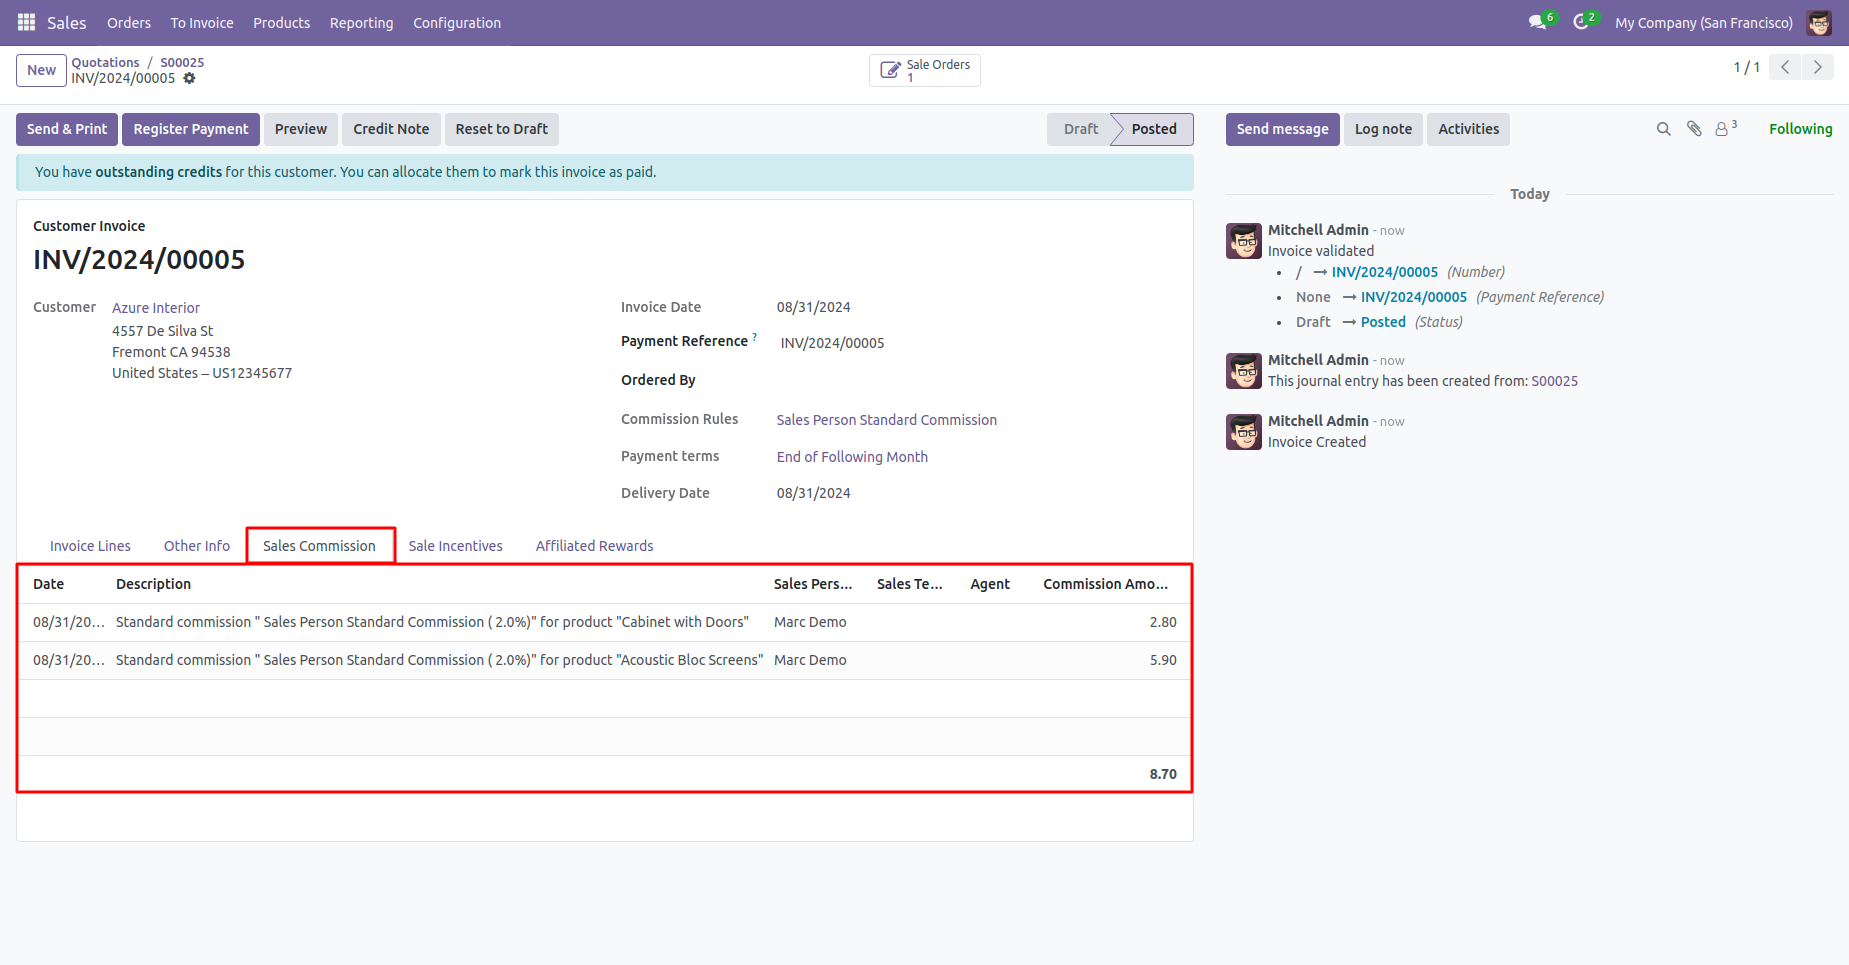This screenshot has height=965, width=1849.
Task: Attach files with the paperclip icon
Action: (1694, 129)
